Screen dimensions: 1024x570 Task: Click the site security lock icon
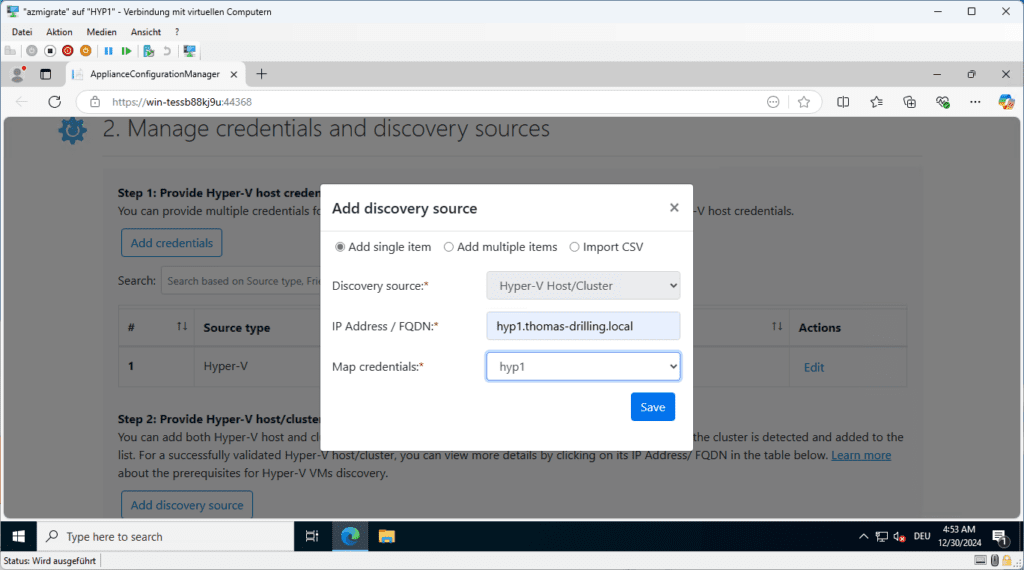click(x=95, y=102)
